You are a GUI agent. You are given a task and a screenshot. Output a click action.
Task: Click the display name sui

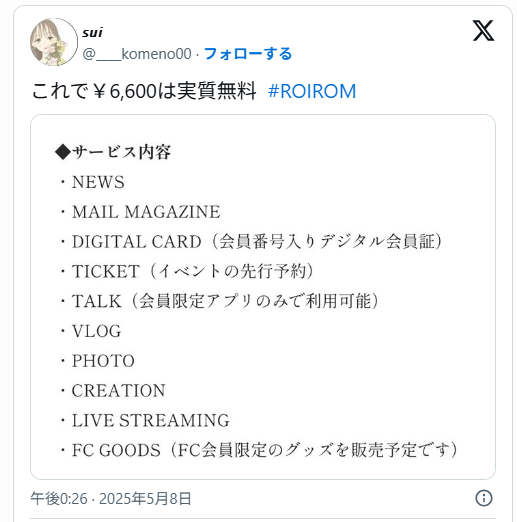tap(92, 32)
